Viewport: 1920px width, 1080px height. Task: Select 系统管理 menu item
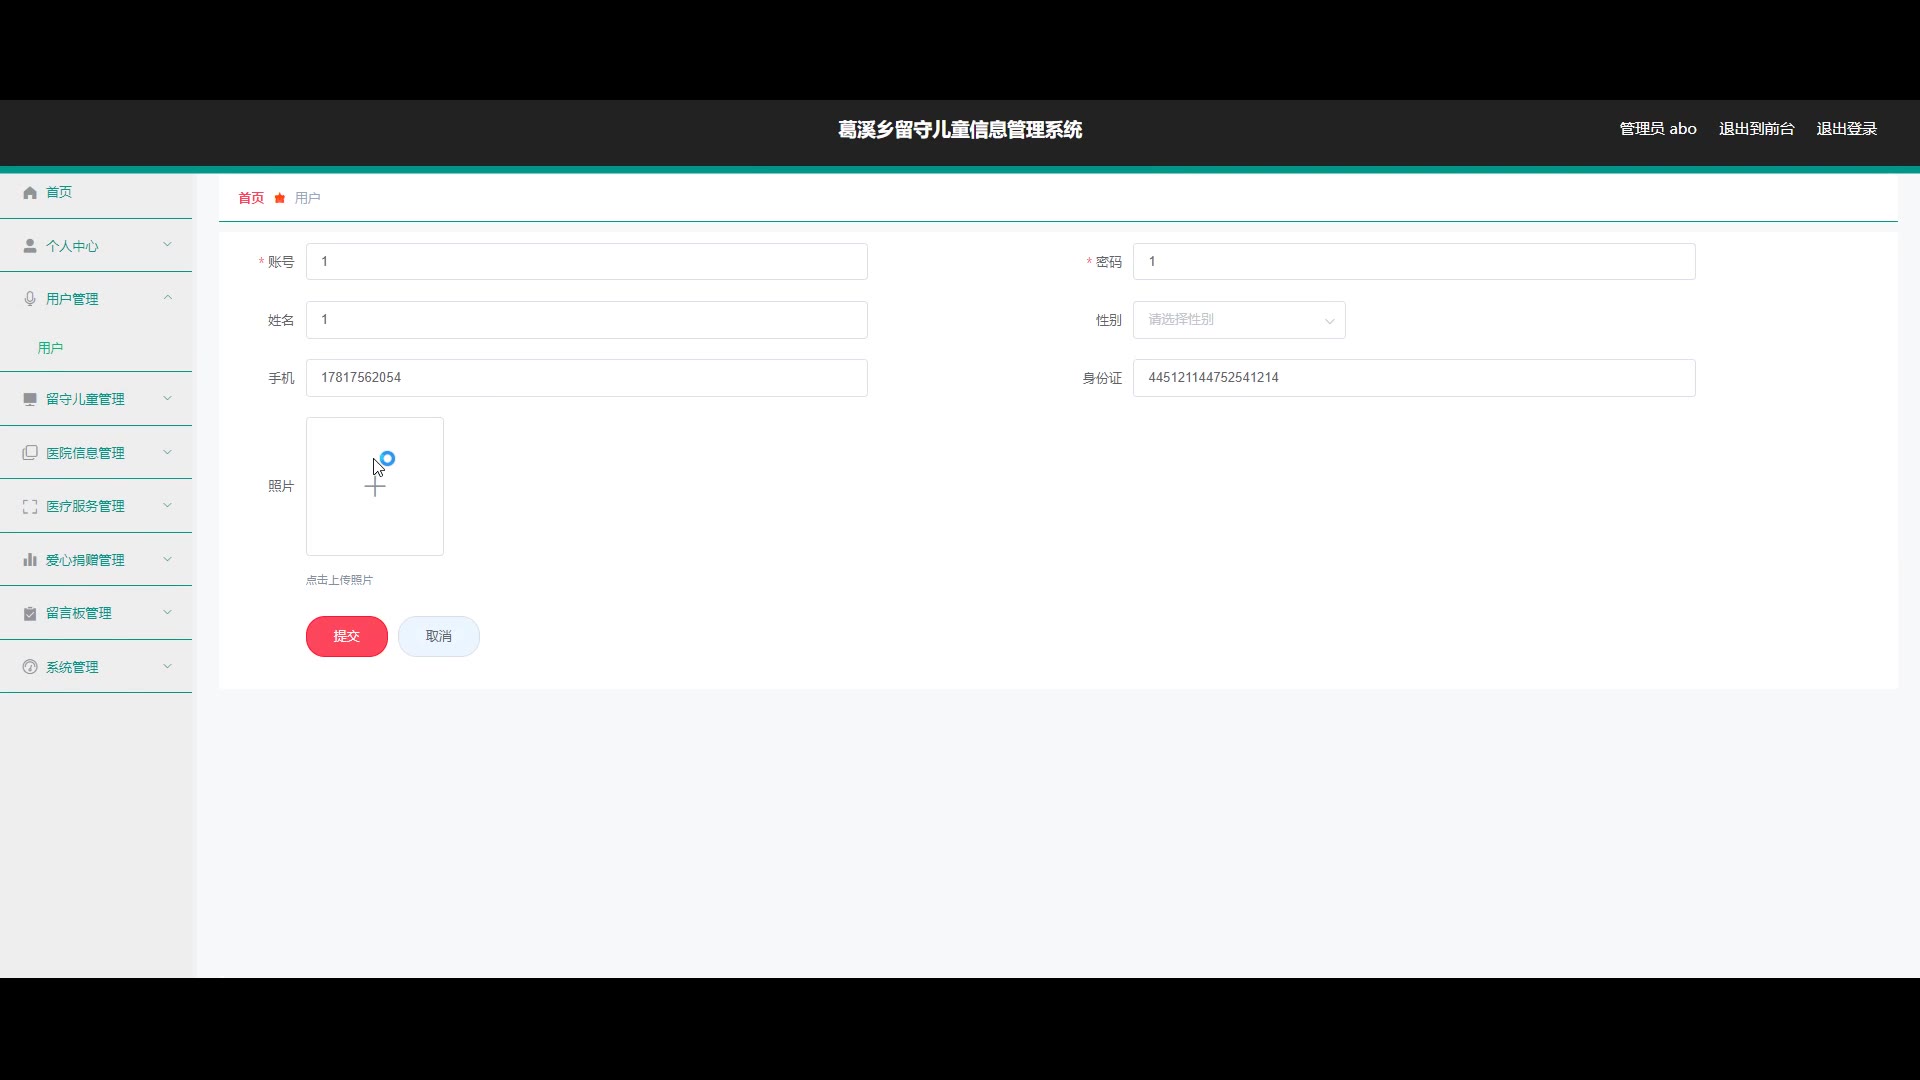coord(96,667)
